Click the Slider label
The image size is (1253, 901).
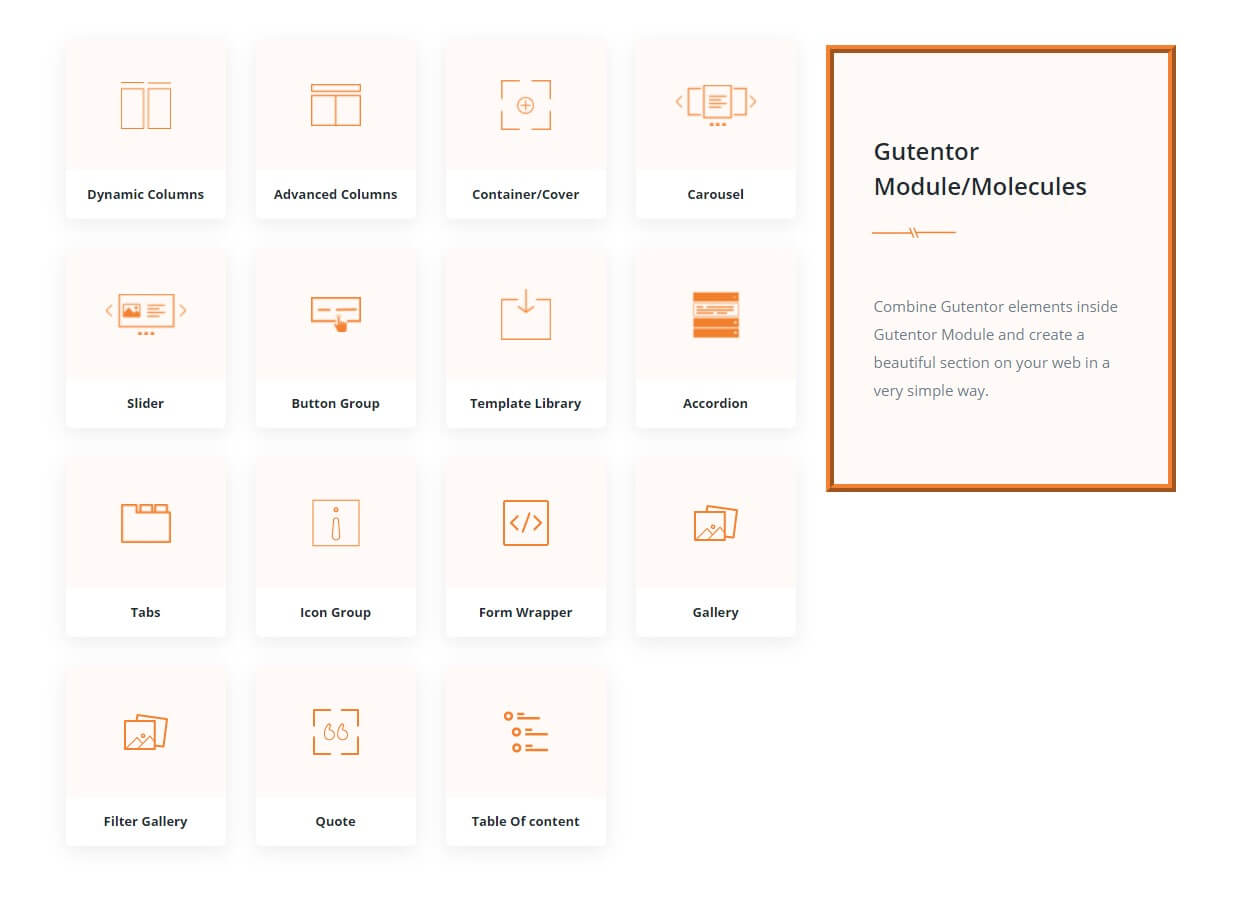click(146, 403)
